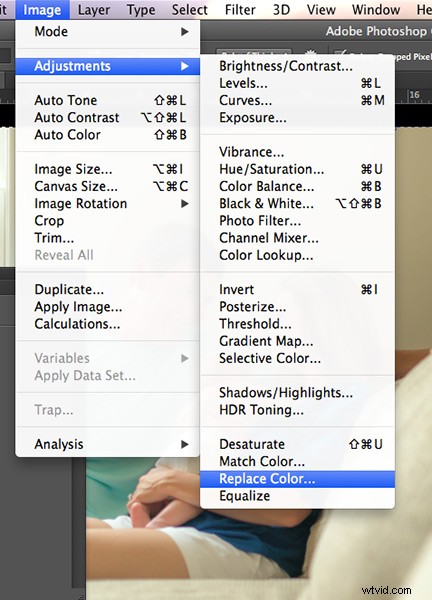The image size is (432, 600).
Task: Expand the Mode submenu arrow
Action: pos(185,31)
